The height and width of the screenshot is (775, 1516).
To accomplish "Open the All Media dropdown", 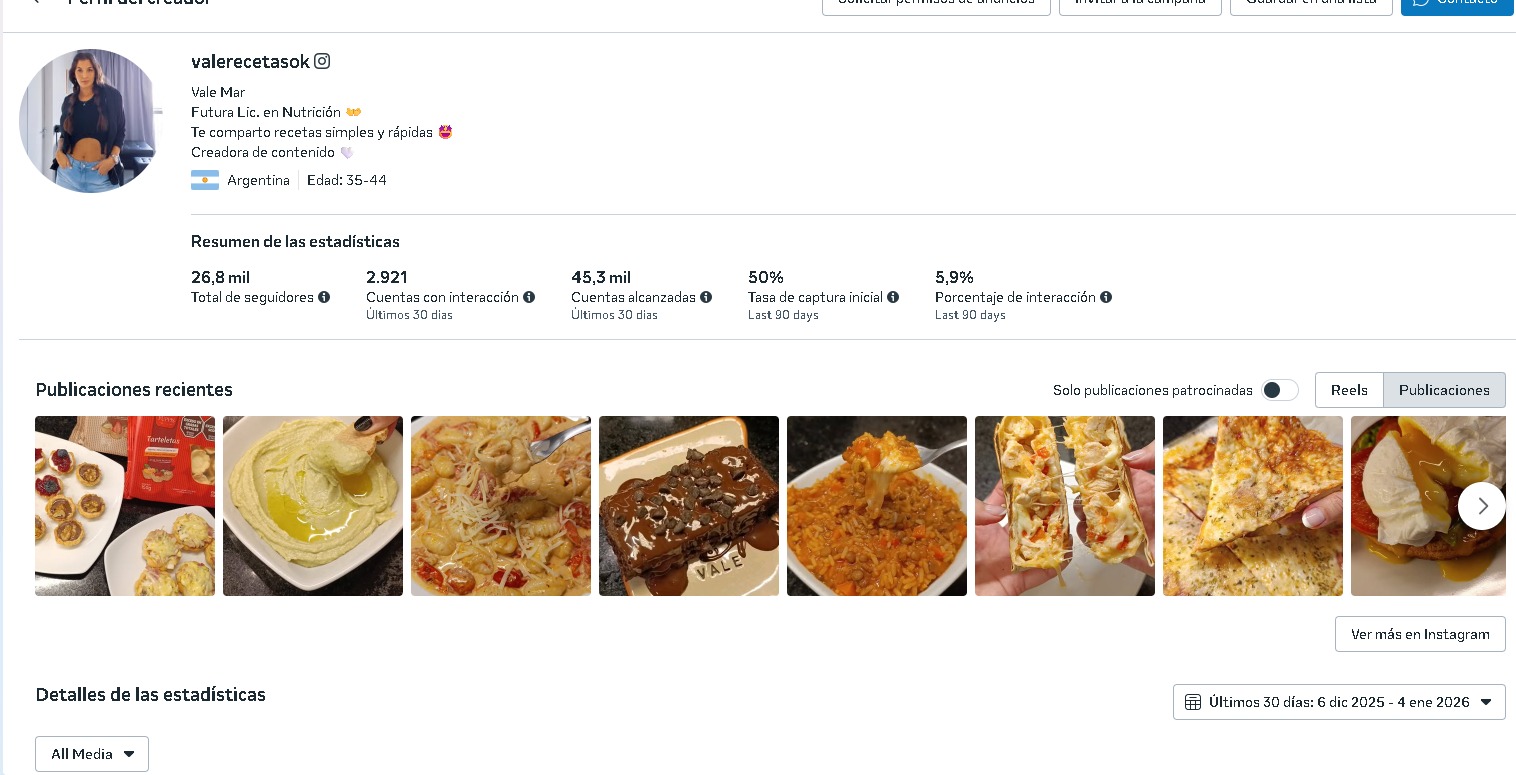I will tap(92, 754).
